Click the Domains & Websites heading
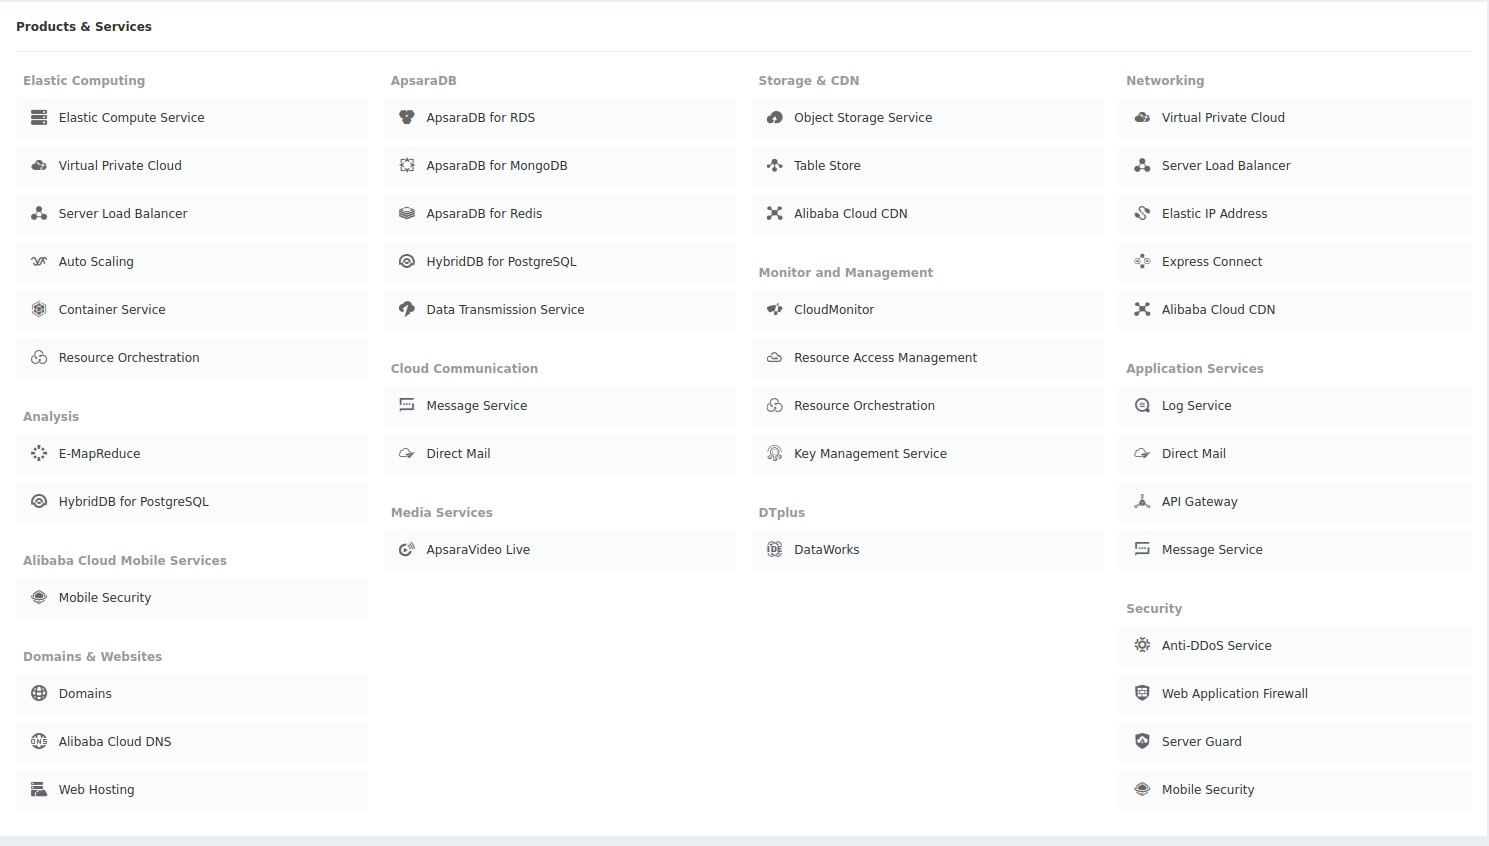1489x846 pixels. 92,657
